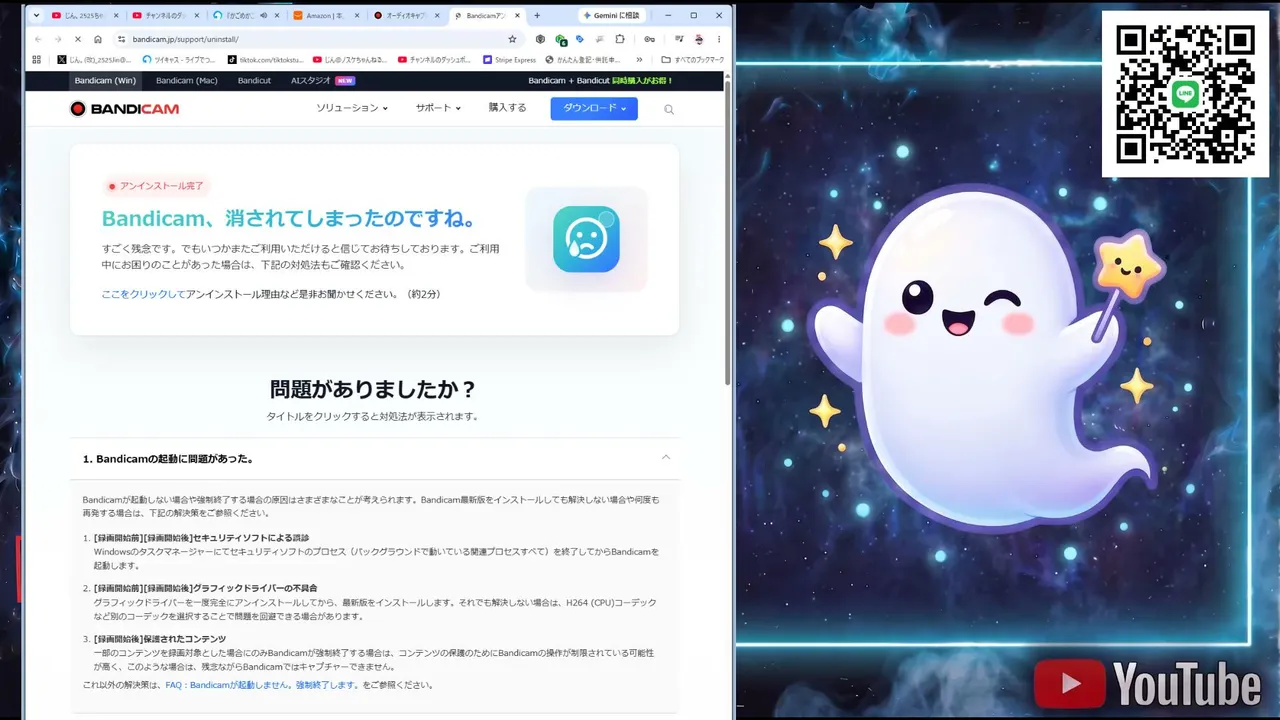The image size is (1280, 720).
Task: Click the site information icon in address bar
Action: 122,39
